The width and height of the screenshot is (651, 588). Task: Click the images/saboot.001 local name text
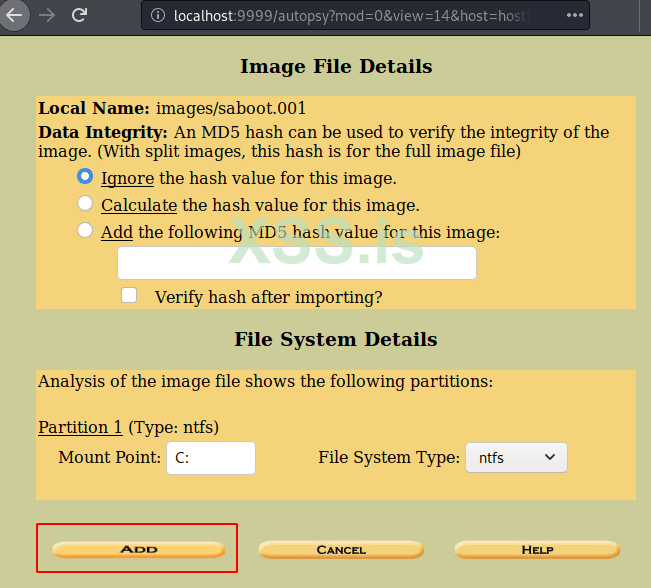click(x=231, y=108)
